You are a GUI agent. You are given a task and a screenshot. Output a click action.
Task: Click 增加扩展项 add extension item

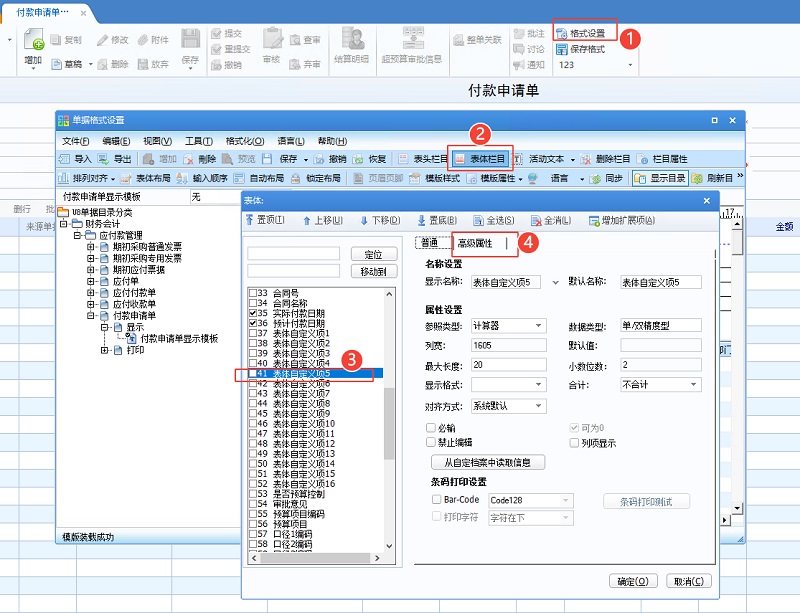coord(621,220)
